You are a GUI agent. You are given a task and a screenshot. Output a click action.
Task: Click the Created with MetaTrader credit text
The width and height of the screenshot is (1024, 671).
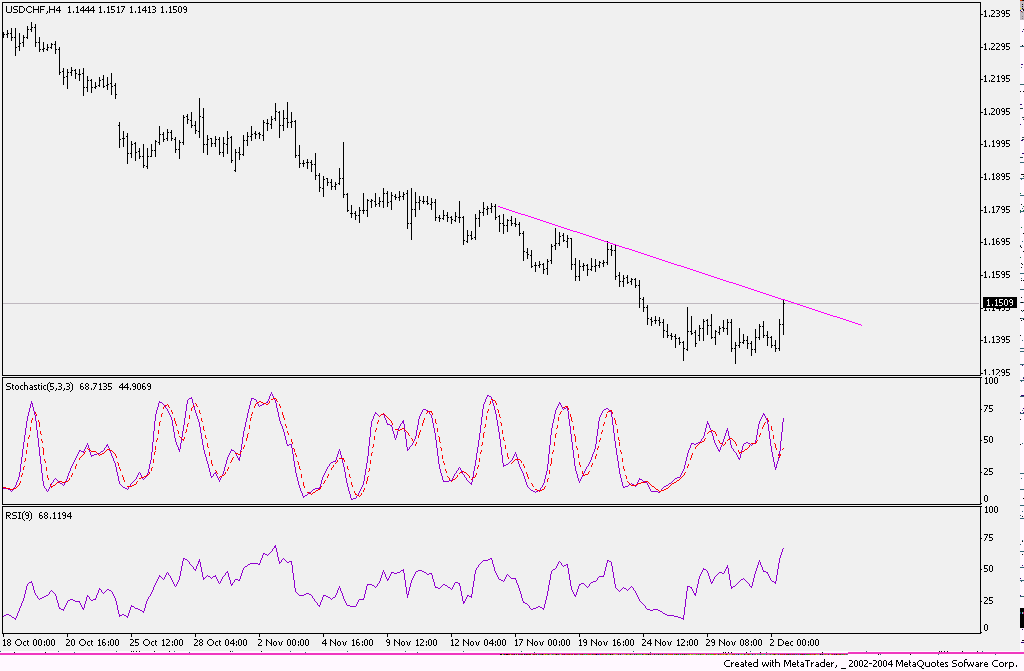[871, 663]
